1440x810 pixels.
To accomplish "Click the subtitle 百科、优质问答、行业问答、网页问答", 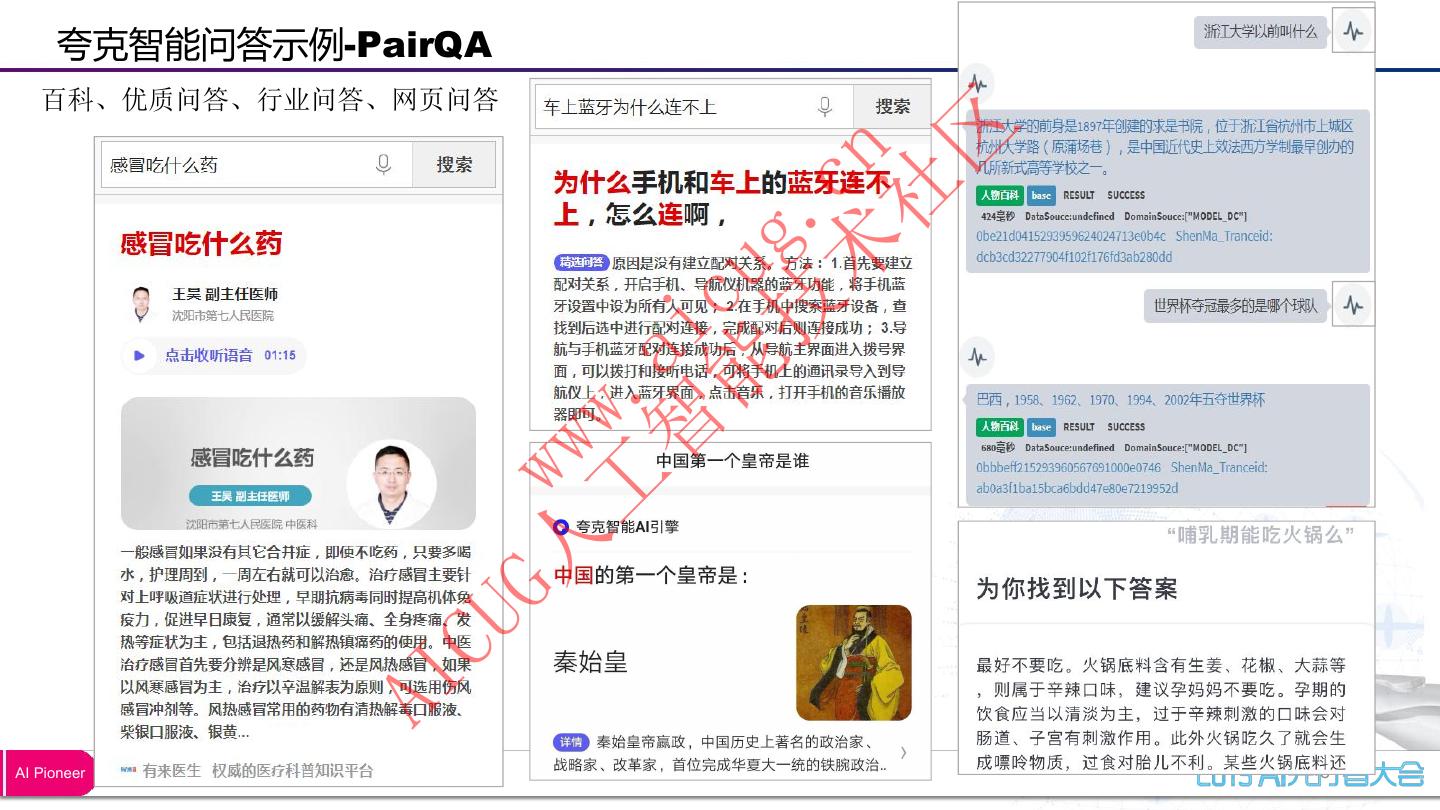I will pyautogui.click(x=270, y=100).
